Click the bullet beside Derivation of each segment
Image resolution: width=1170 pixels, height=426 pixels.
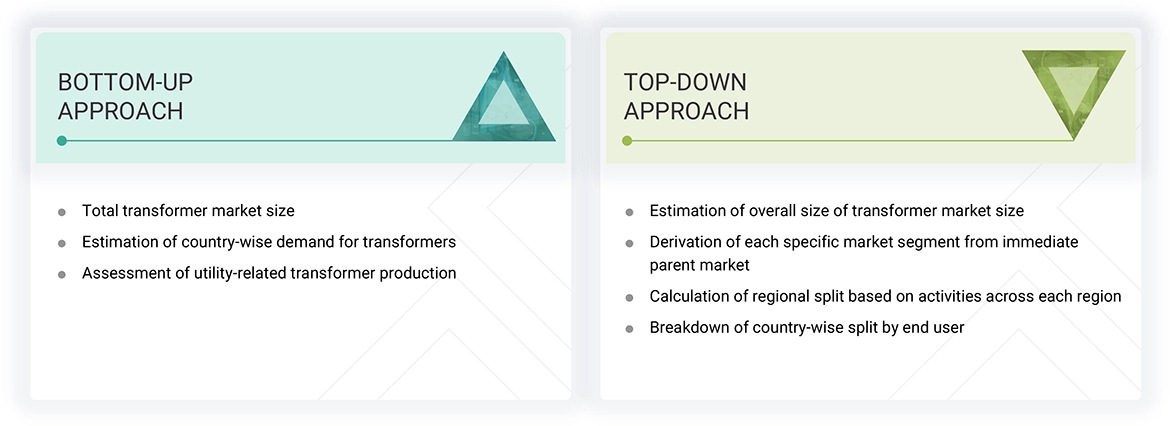629,243
